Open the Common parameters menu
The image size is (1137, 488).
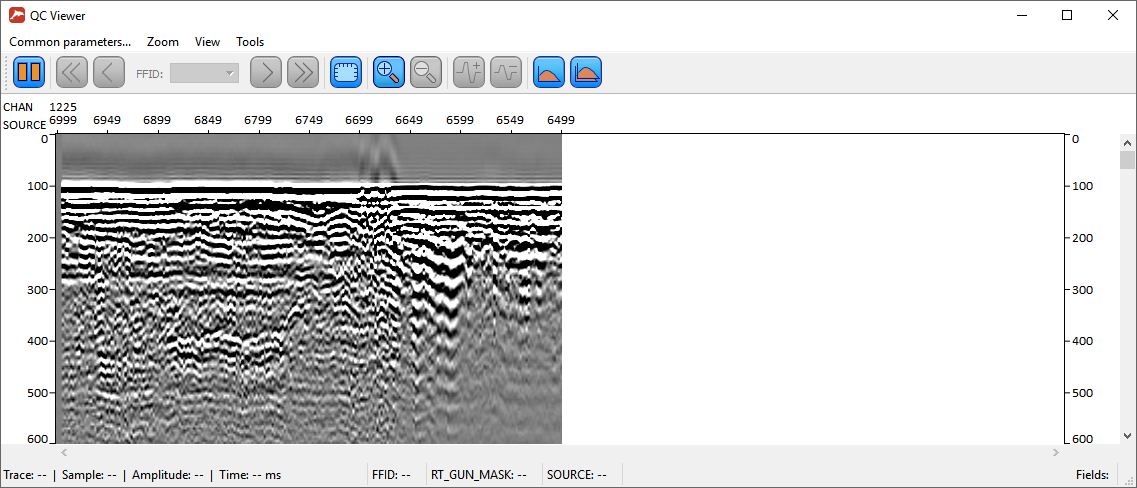[70, 42]
